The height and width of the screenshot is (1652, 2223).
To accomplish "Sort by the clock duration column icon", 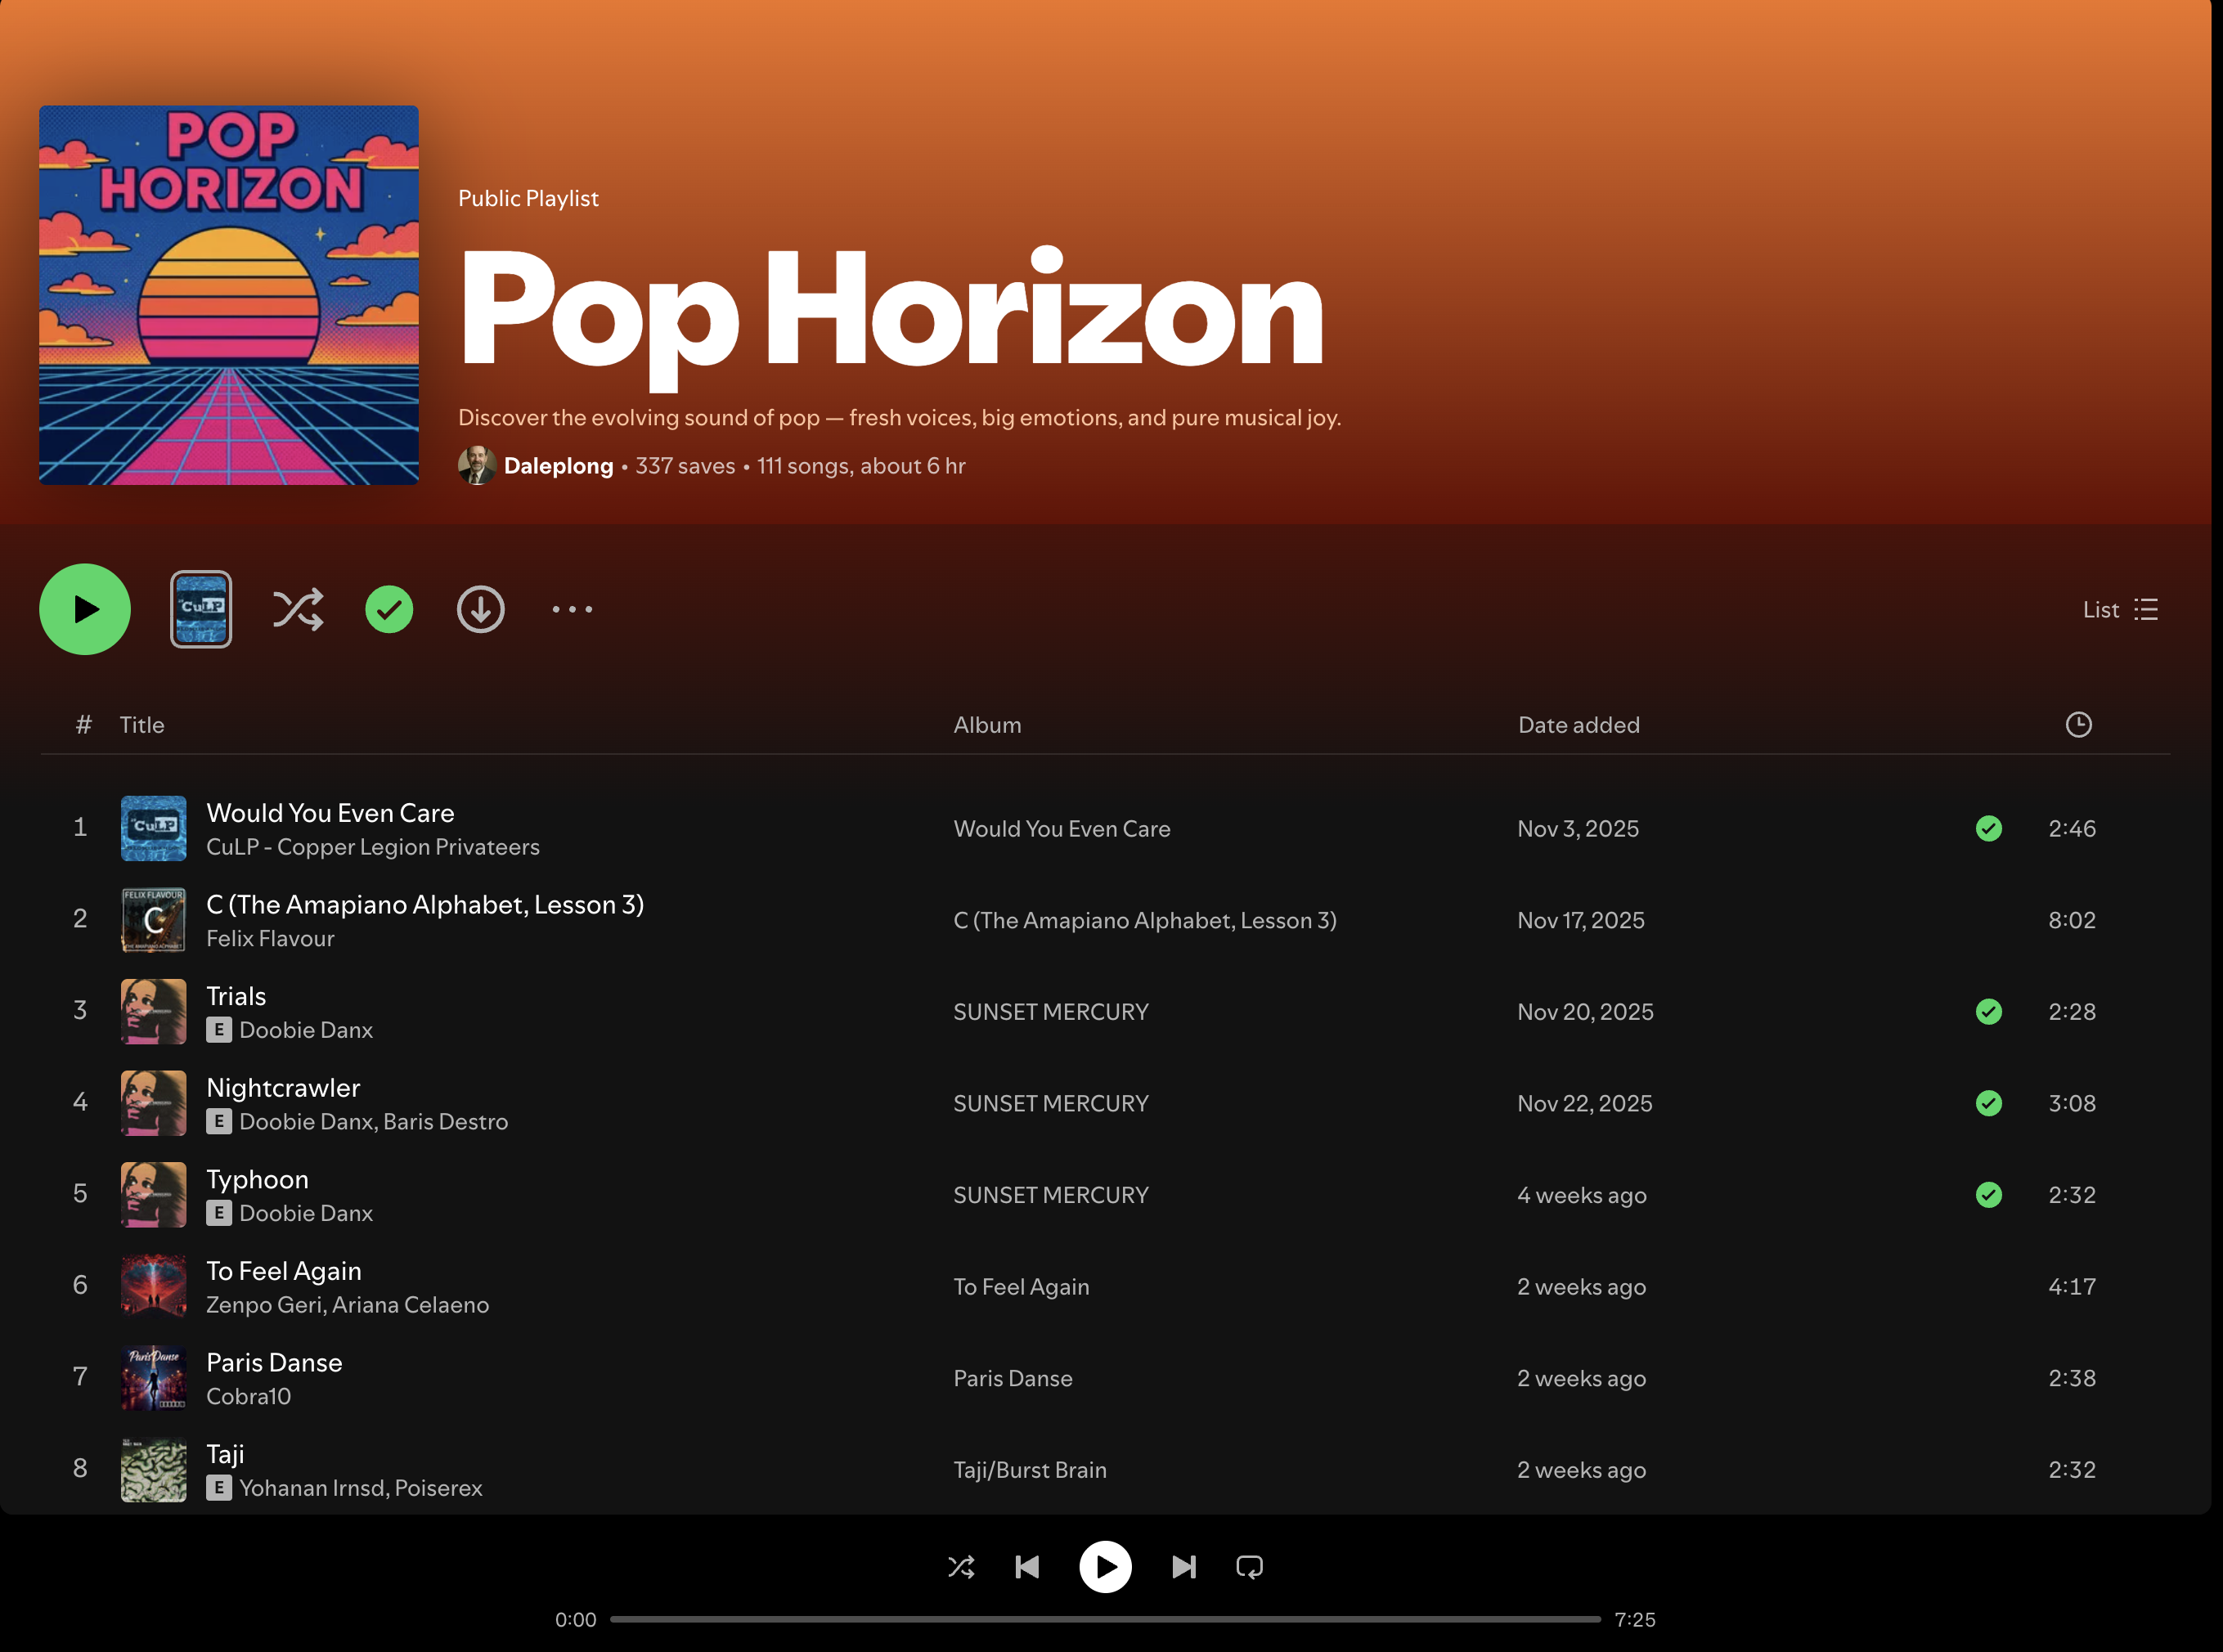I will (2078, 724).
